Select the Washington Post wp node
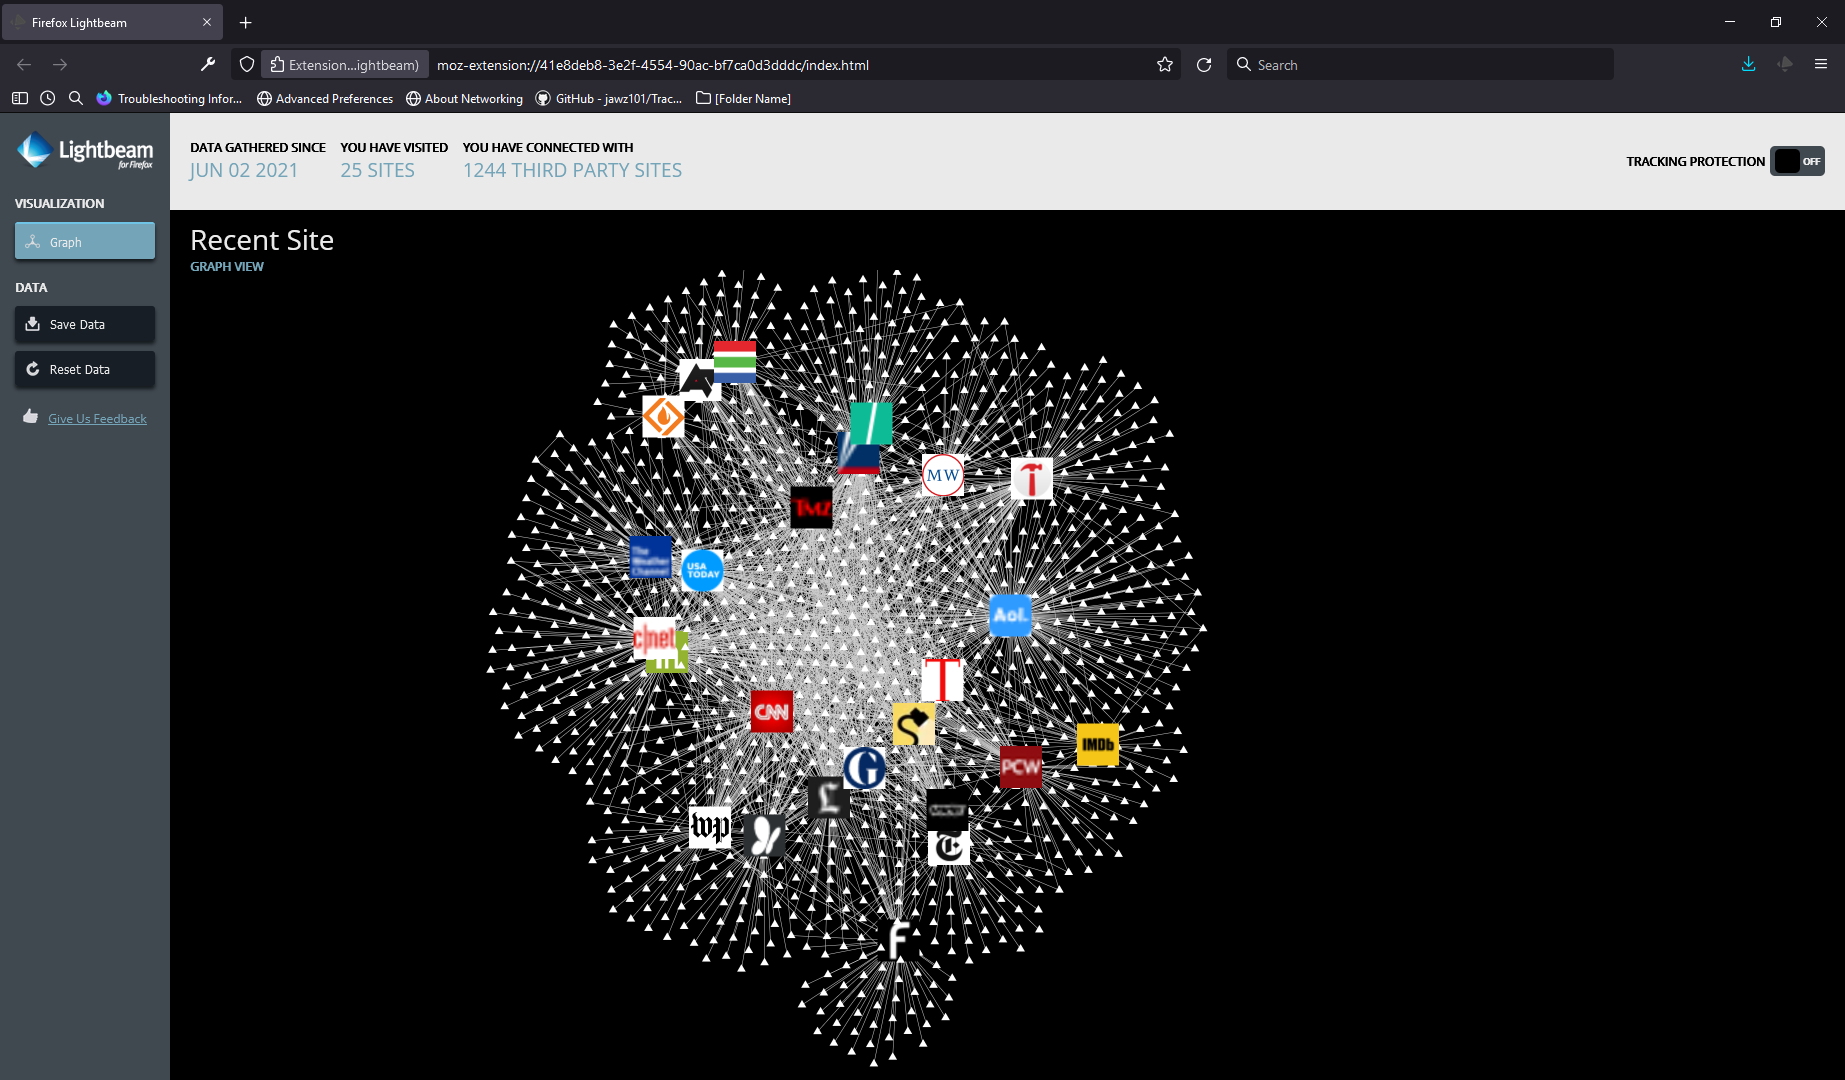Image resolution: width=1845 pixels, height=1080 pixels. [x=710, y=827]
